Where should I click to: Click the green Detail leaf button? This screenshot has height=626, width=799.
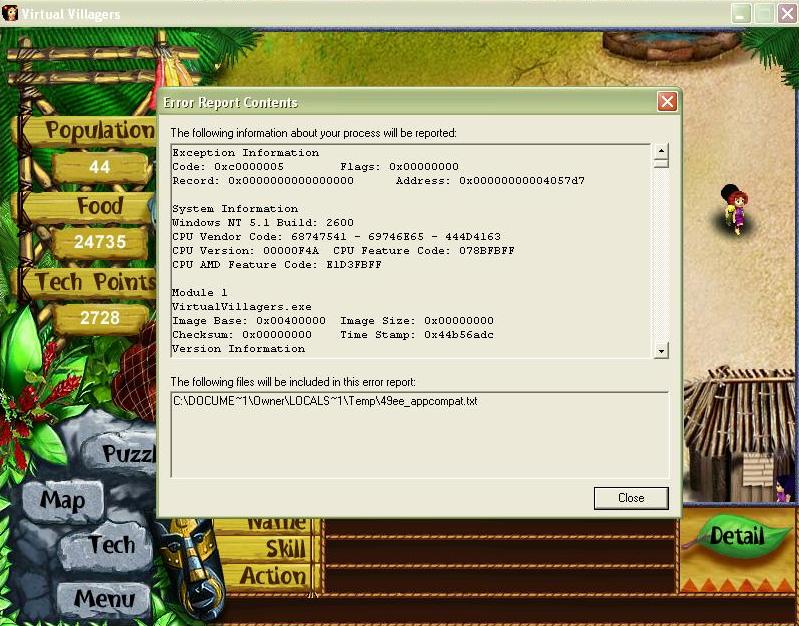point(737,537)
